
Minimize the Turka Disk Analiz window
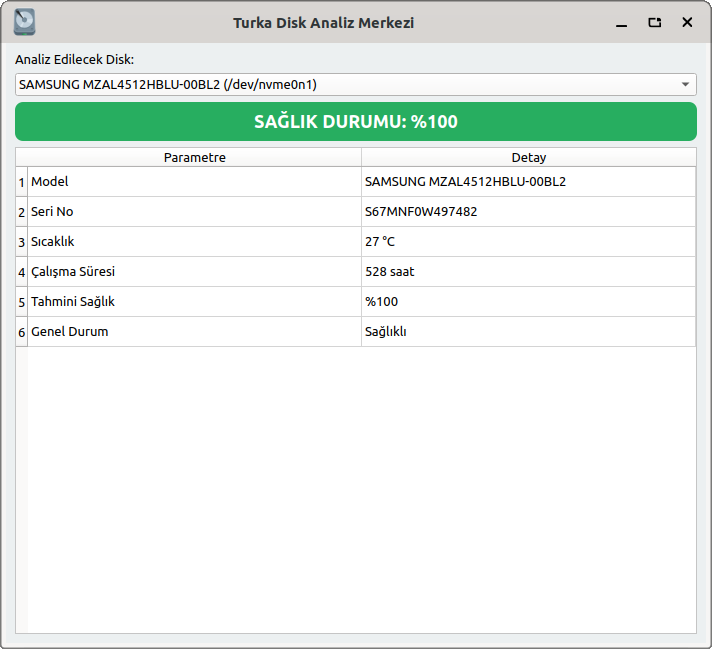point(622,22)
